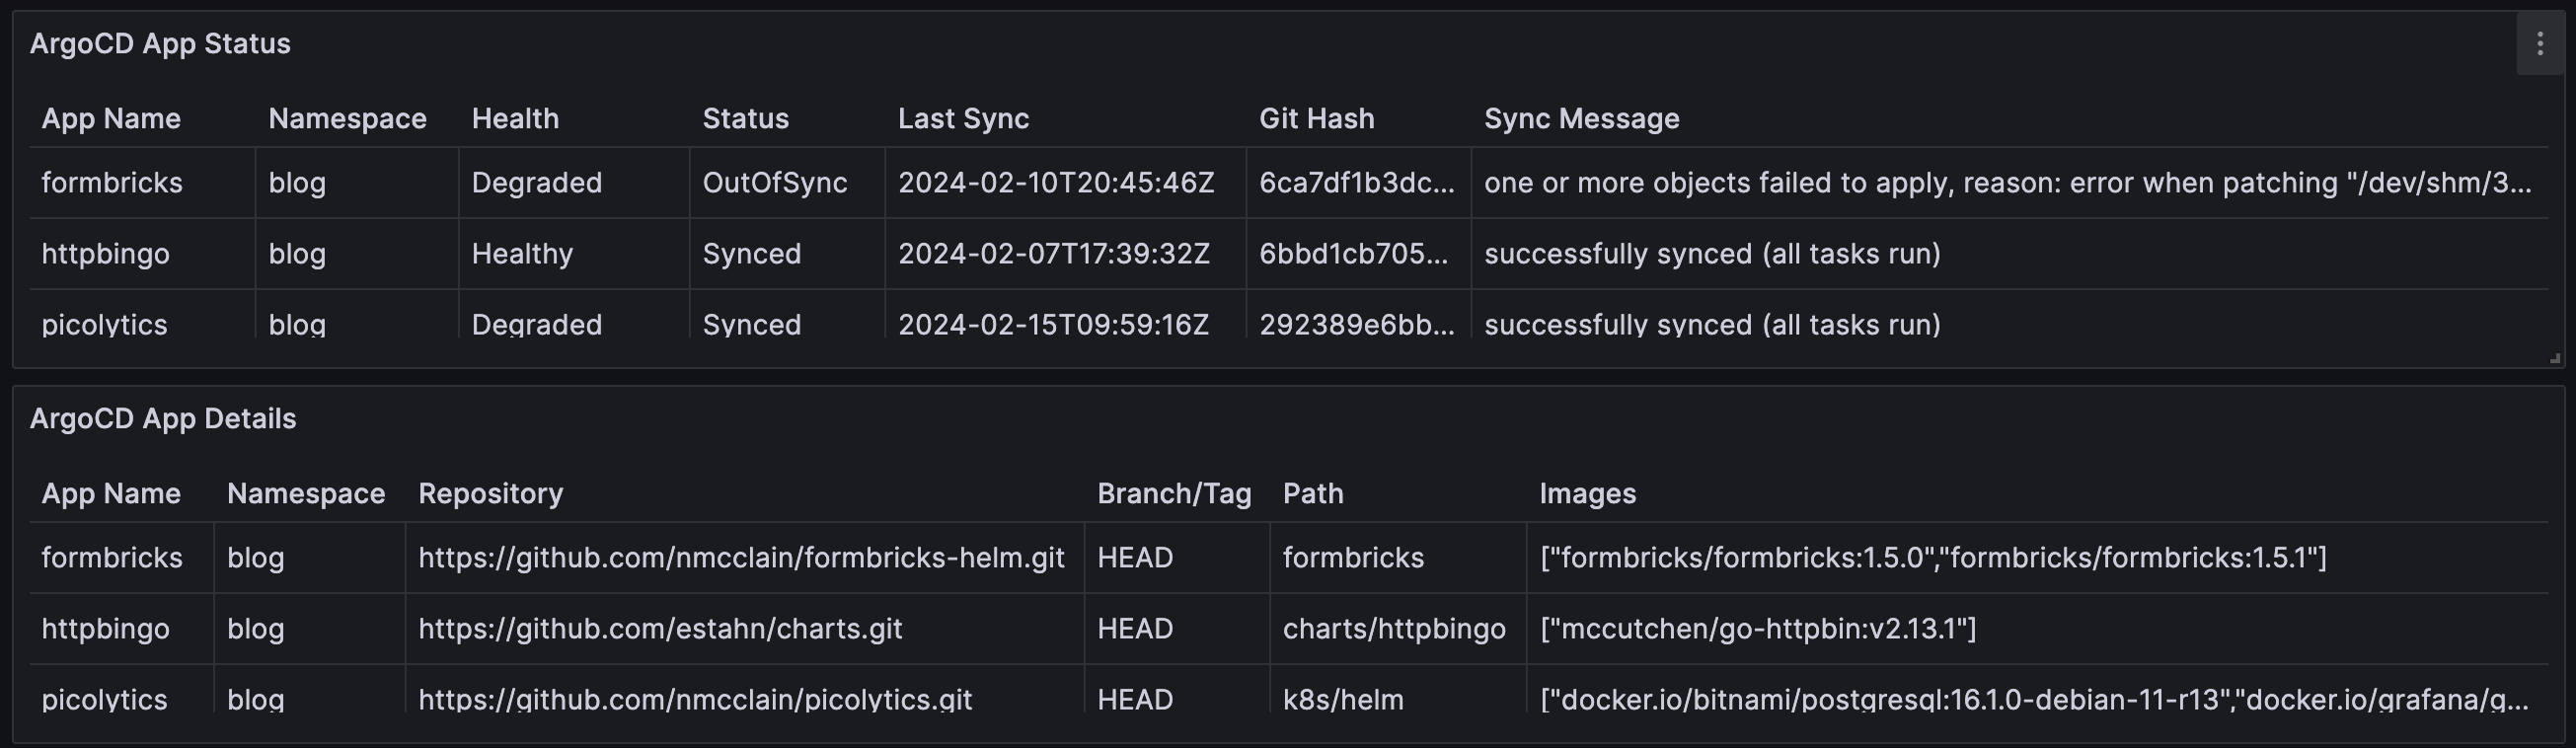Select formbricks app name in details table
Screen dimensions: 2576x748
(112, 558)
